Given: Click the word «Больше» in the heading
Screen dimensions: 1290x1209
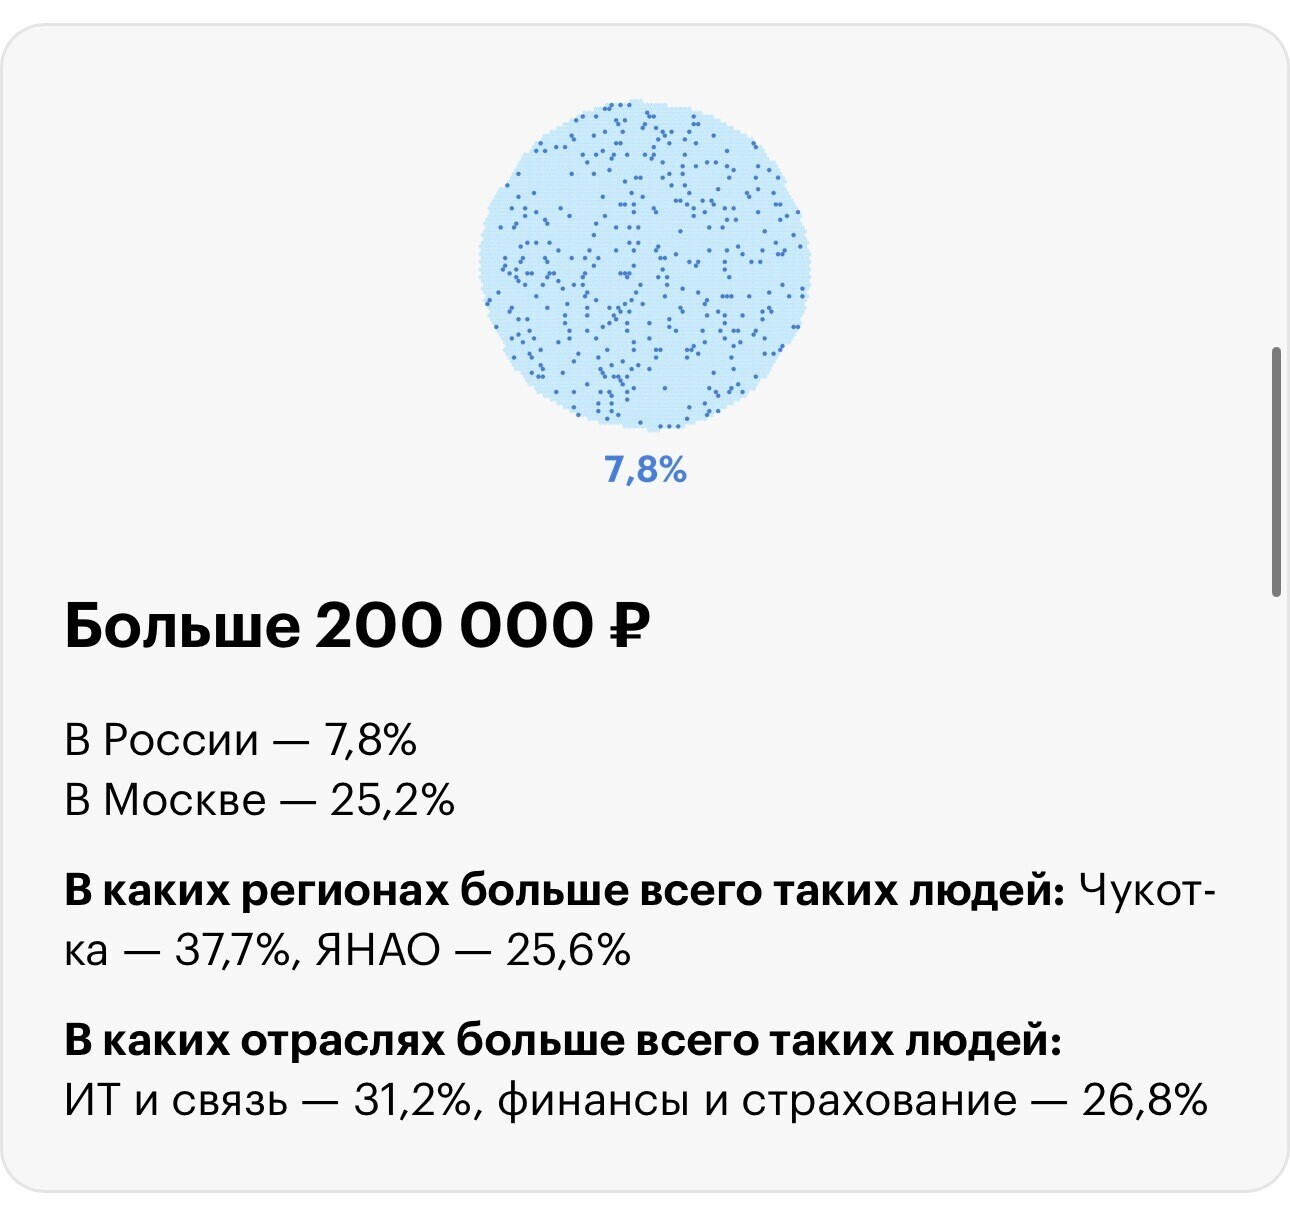Looking at the screenshot, I should (182, 627).
